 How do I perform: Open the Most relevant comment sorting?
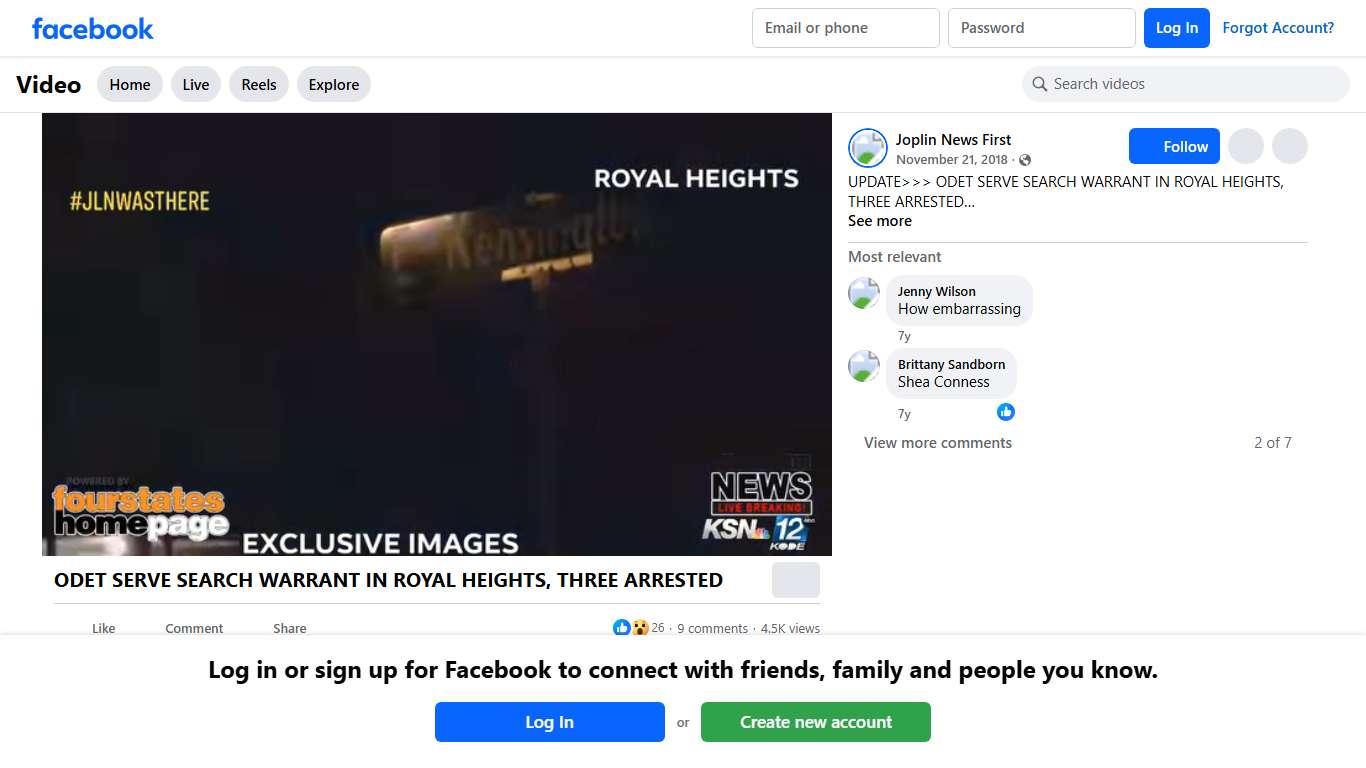(x=895, y=257)
